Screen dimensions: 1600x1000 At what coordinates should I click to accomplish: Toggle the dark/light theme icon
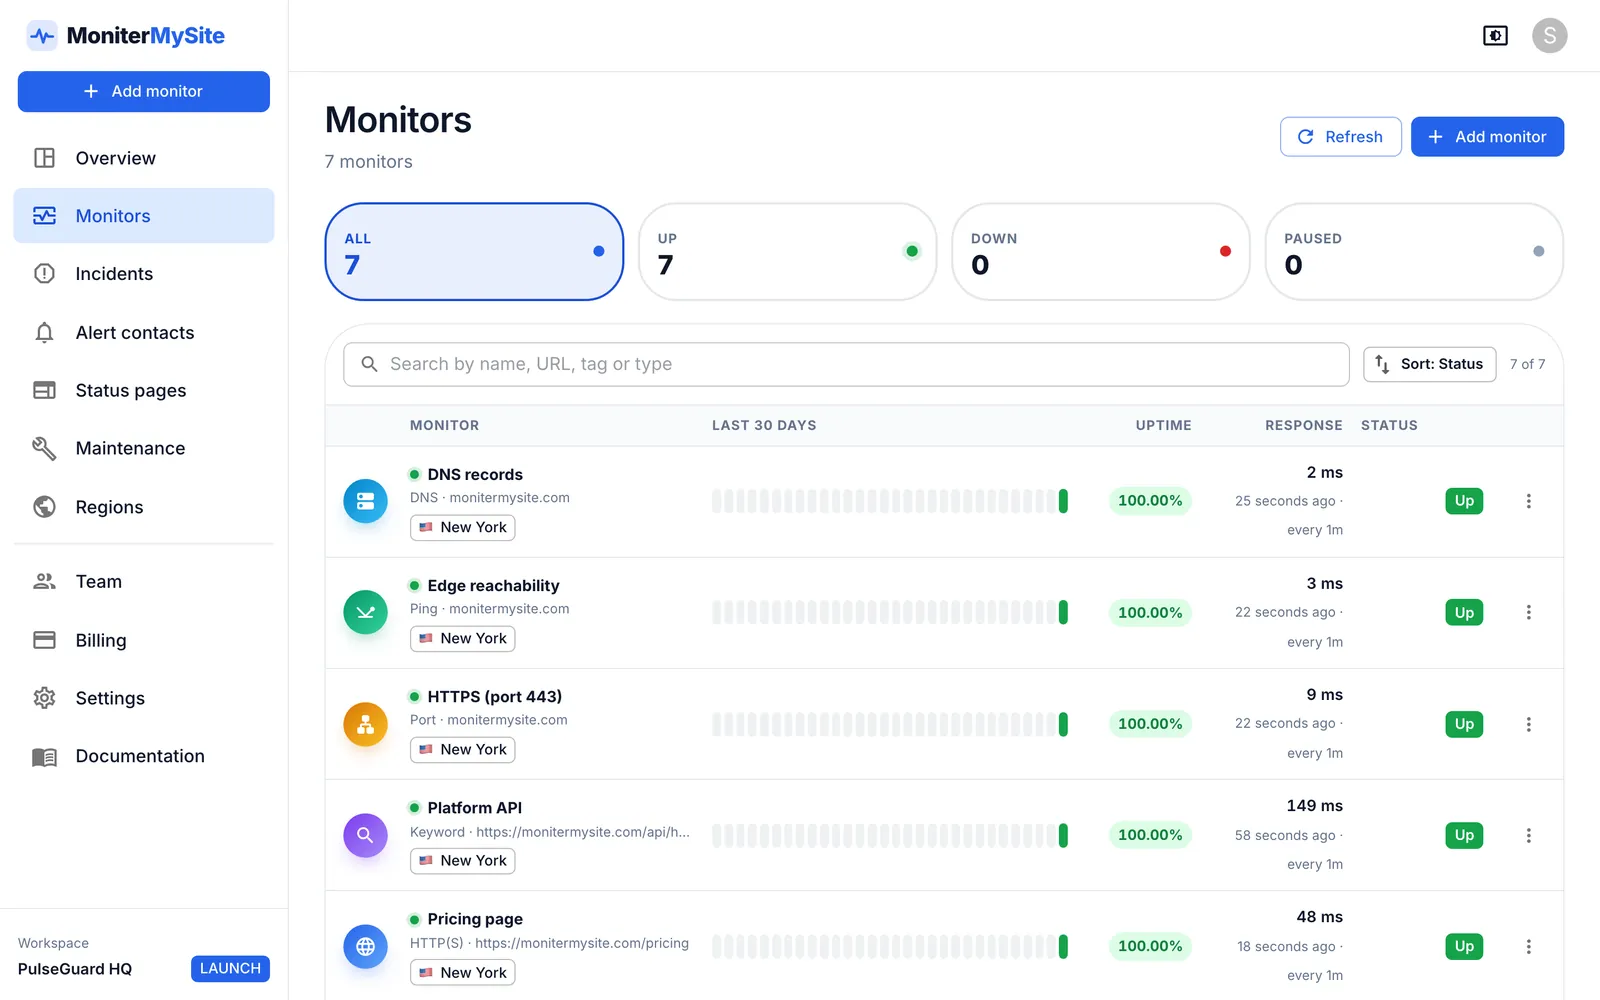coord(1495,36)
